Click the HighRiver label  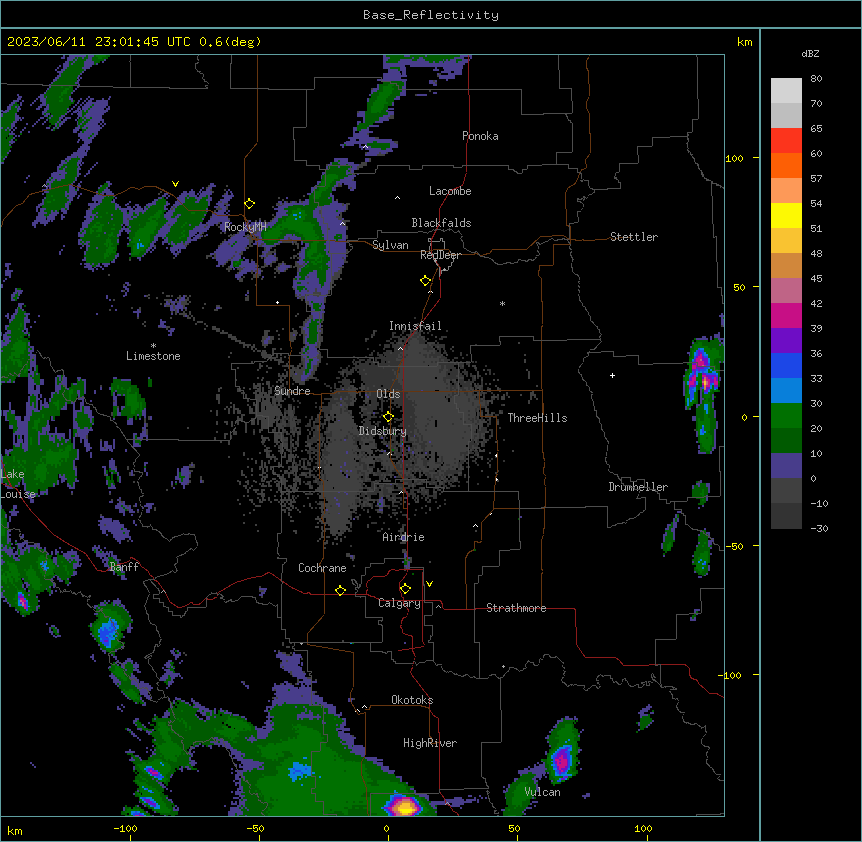pyautogui.click(x=430, y=743)
